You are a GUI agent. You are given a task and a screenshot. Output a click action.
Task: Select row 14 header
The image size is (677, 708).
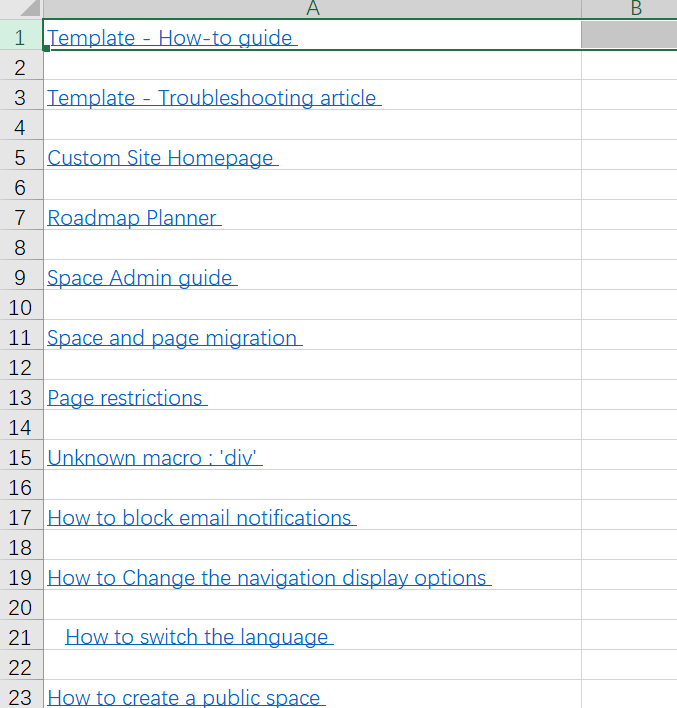pos(21,424)
